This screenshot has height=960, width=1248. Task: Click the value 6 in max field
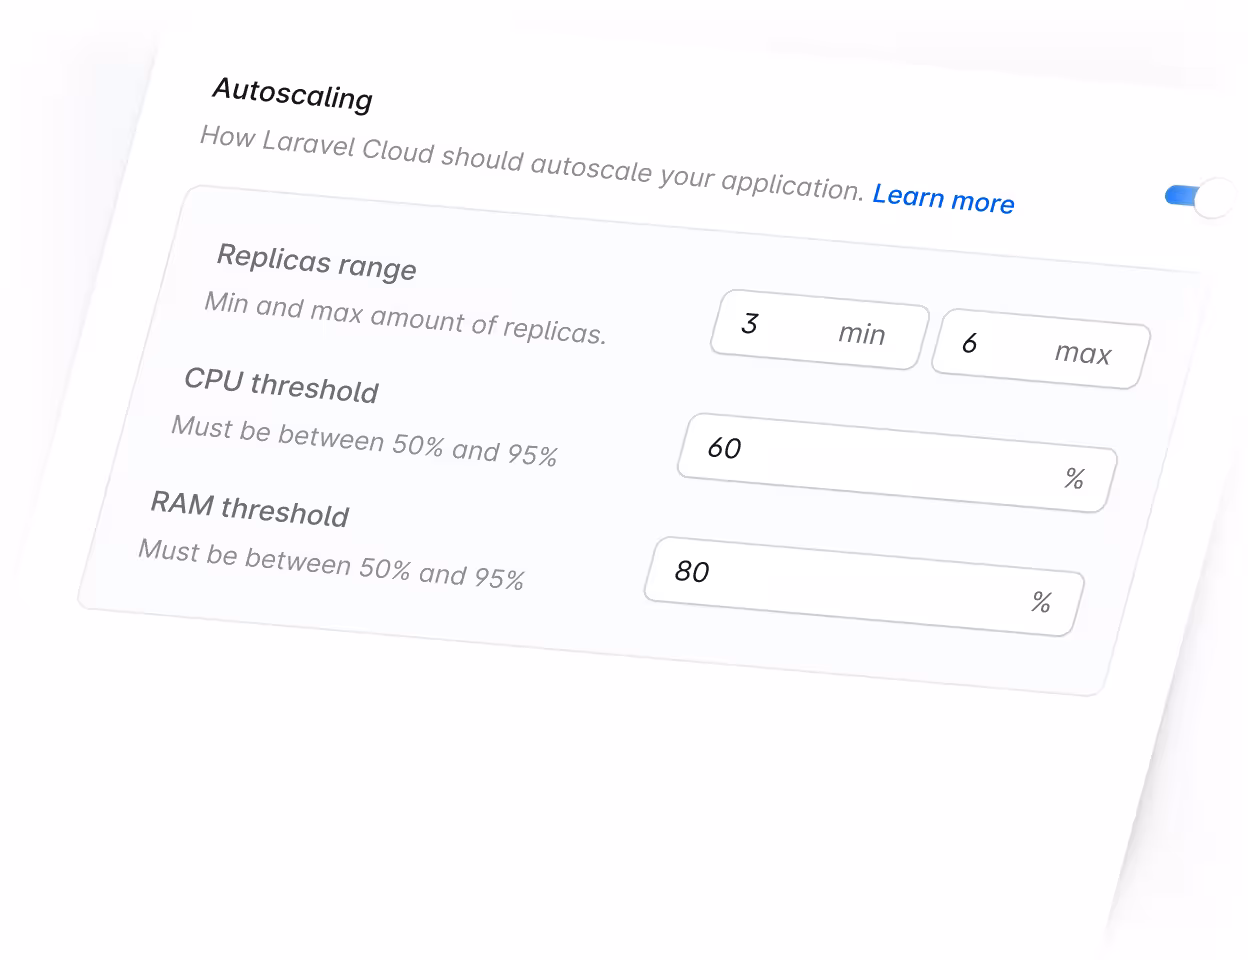point(967,345)
